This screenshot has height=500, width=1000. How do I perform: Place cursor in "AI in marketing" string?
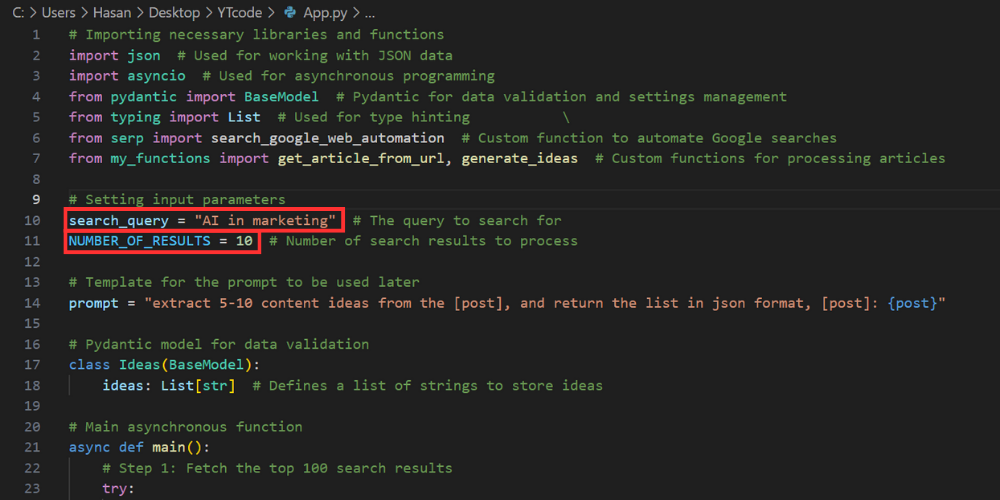click(x=265, y=221)
